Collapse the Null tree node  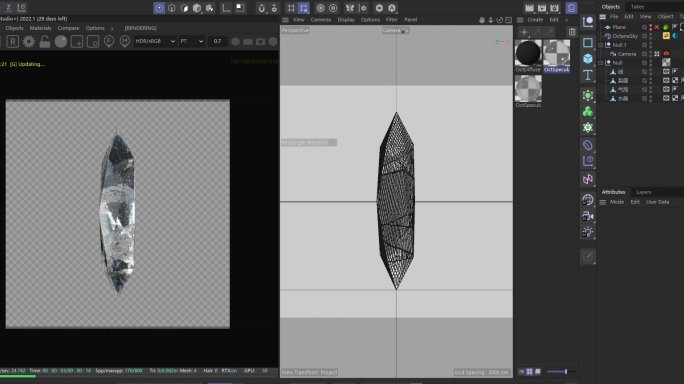click(601, 63)
